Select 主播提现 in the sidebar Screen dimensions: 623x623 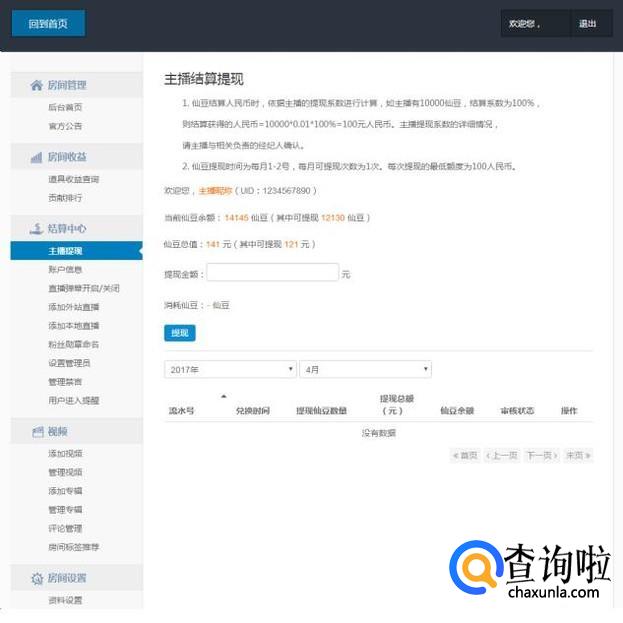tap(65, 252)
